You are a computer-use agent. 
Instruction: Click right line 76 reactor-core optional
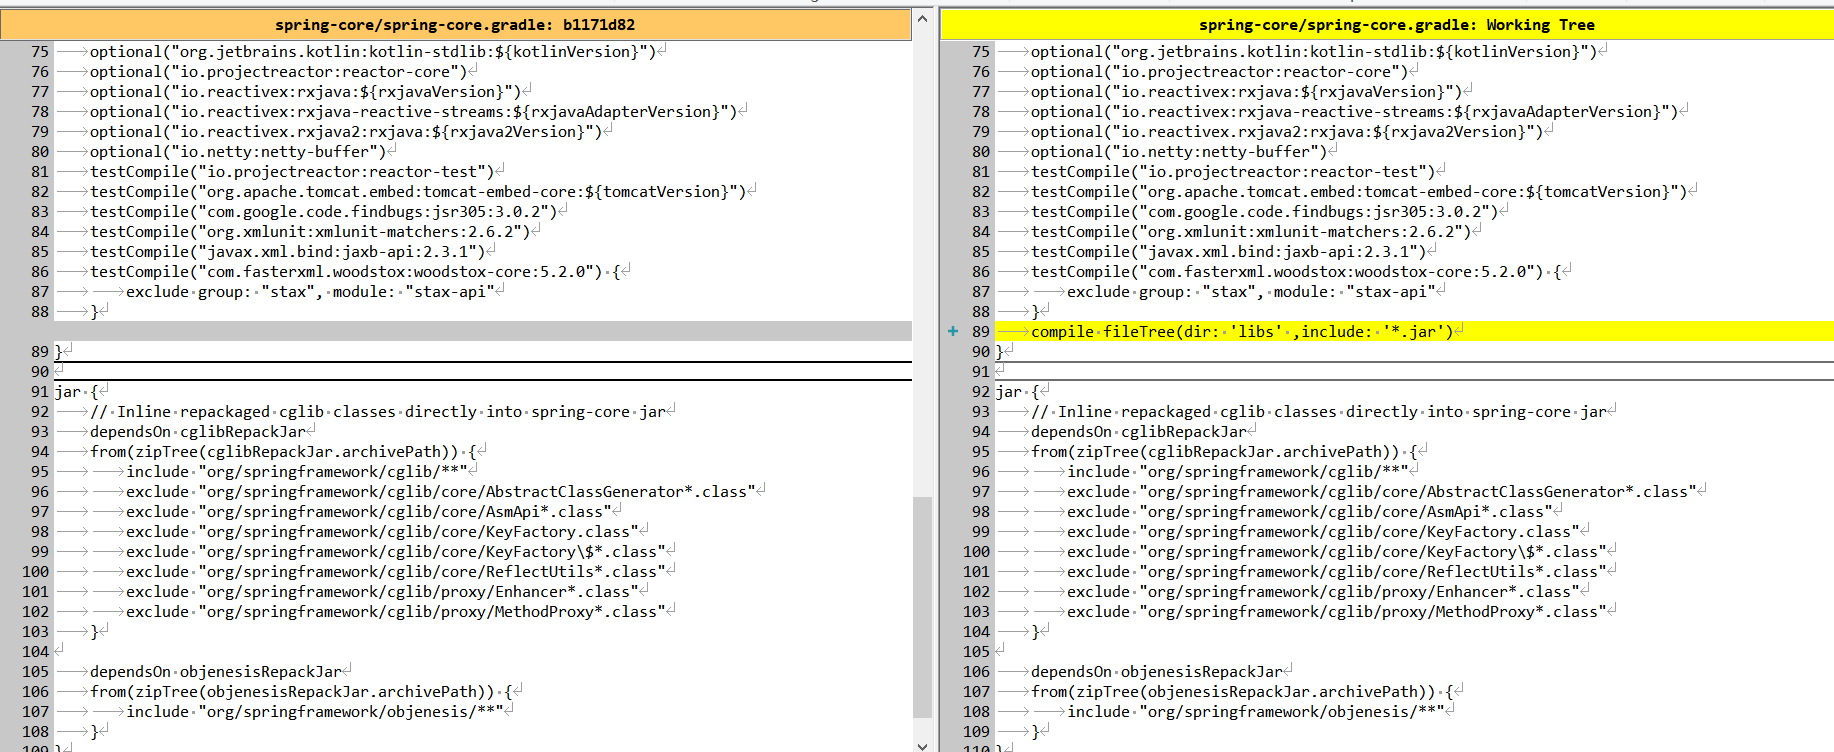tap(1219, 72)
